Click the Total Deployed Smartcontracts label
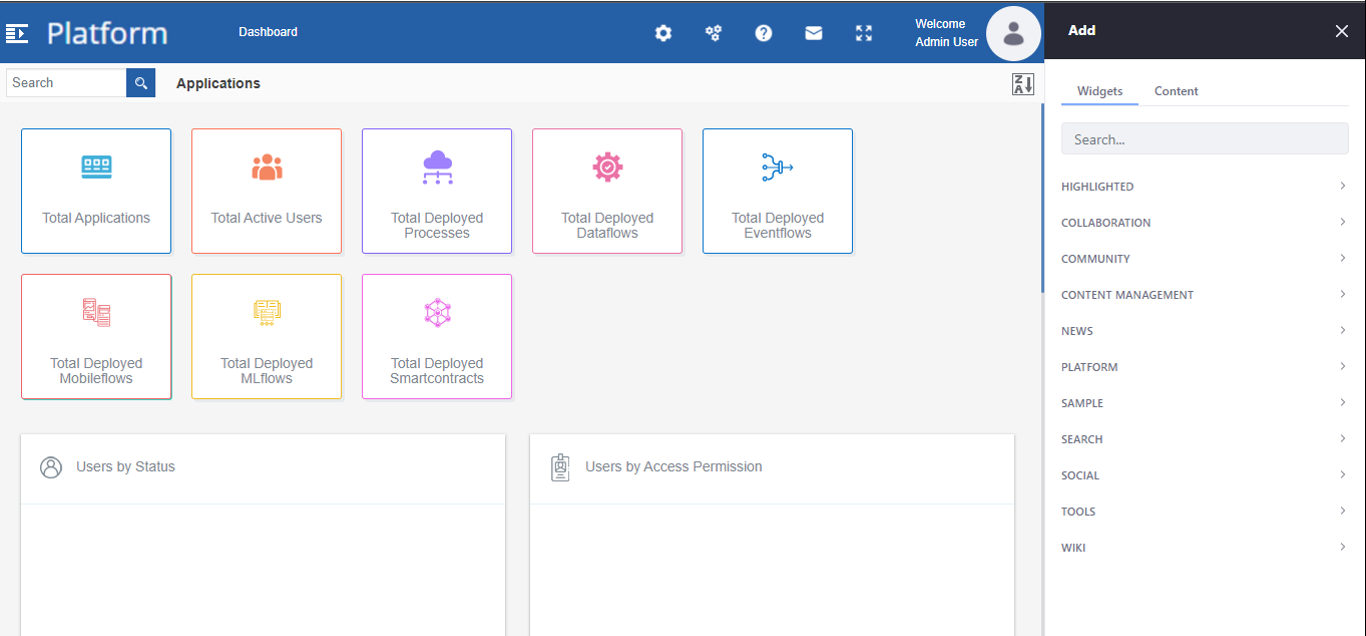This screenshot has width=1366, height=636. coord(437,371)
